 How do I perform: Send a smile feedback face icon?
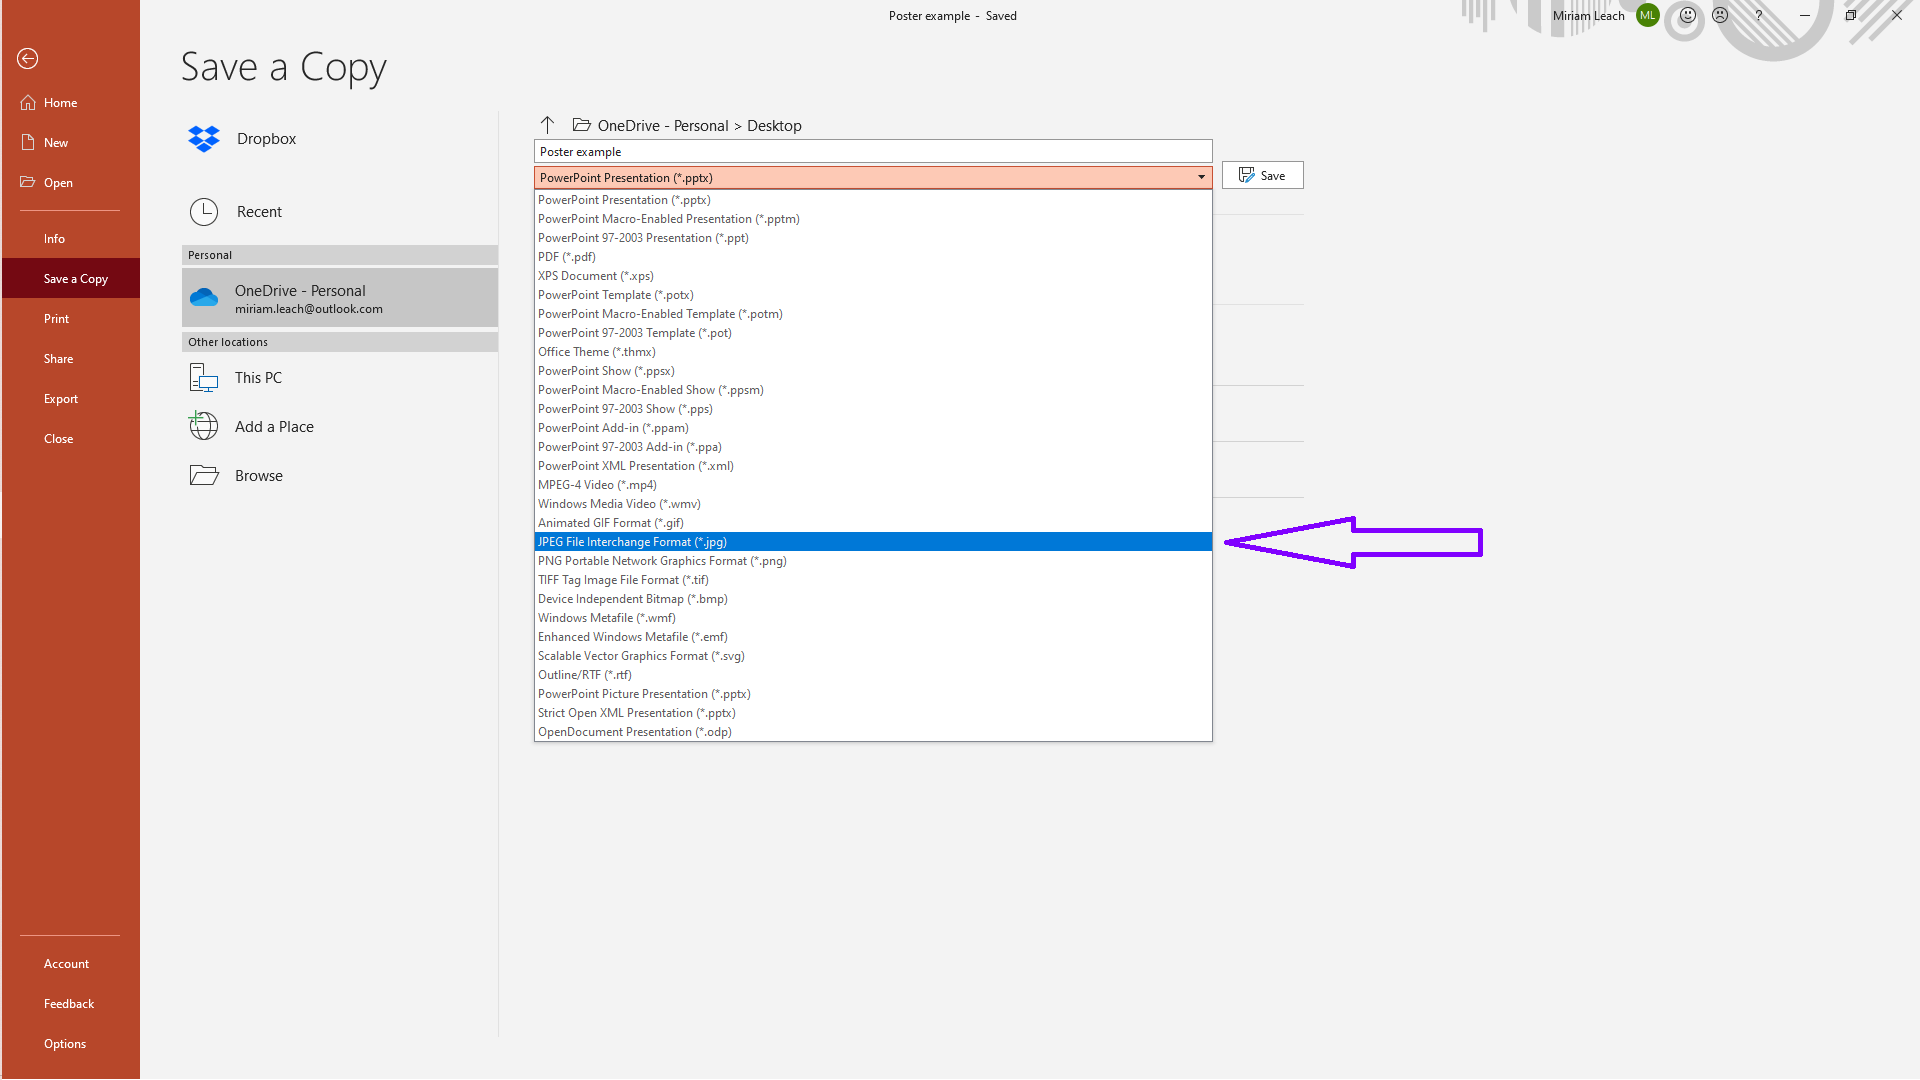(x=1688, y=15)
